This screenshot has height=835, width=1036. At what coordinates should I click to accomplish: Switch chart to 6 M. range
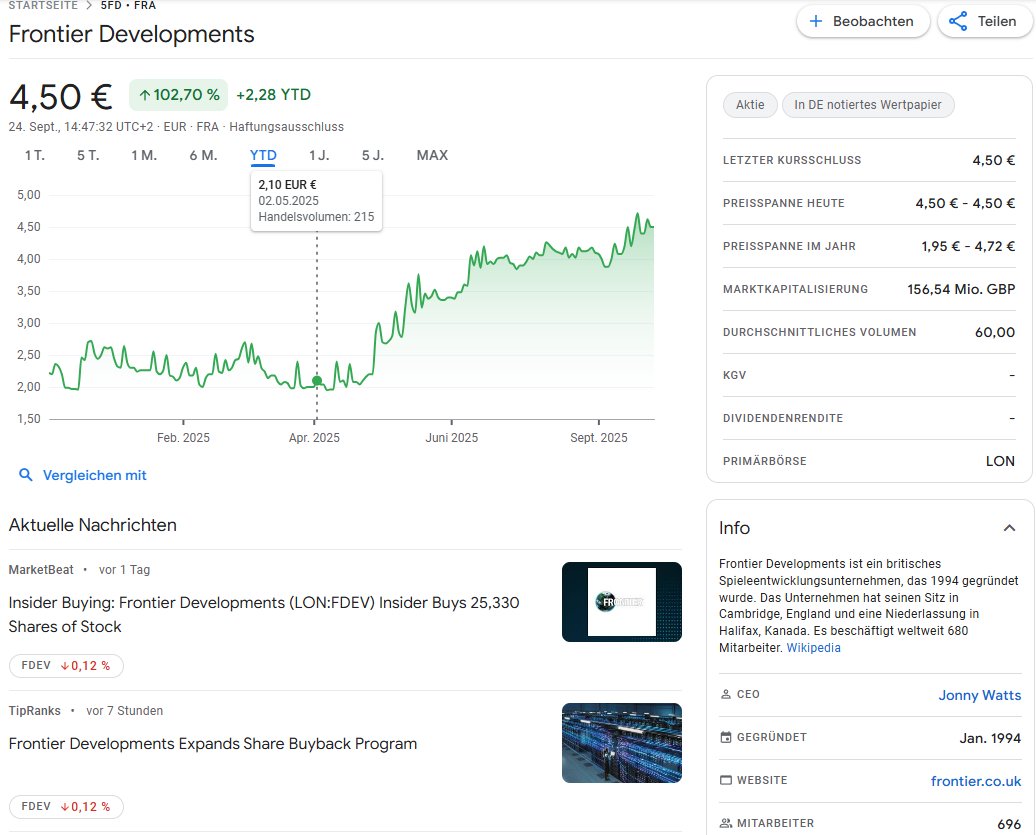click(x=204, y=155)
